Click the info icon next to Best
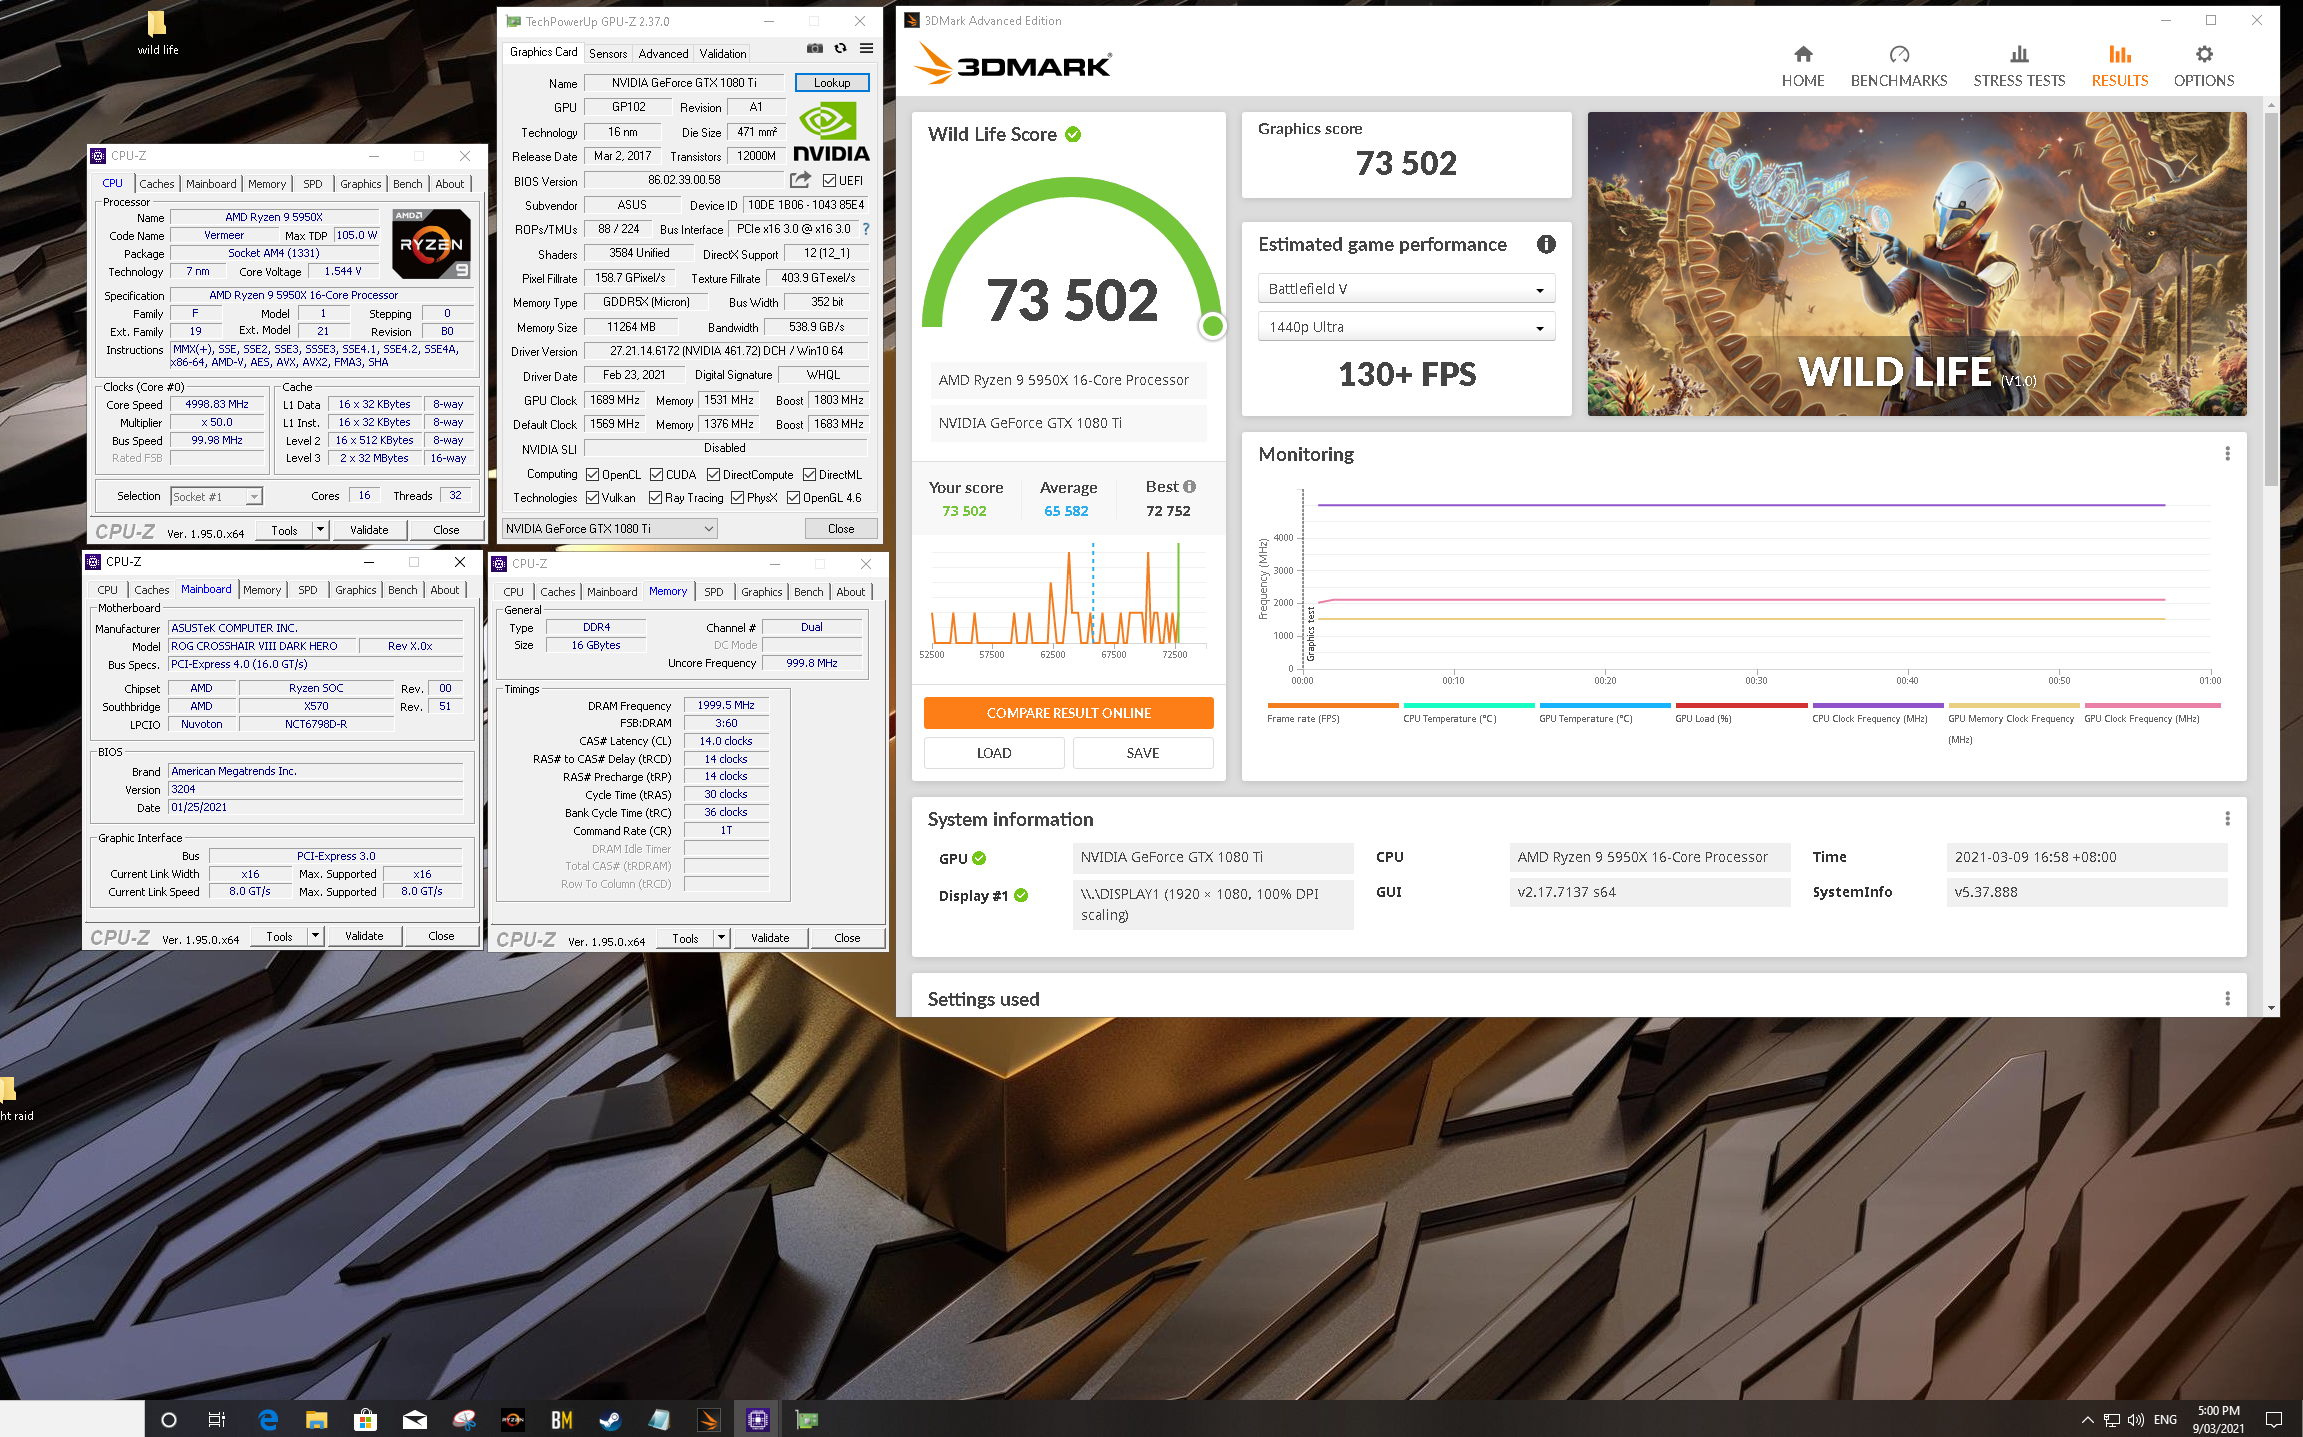 [1189, 487]
